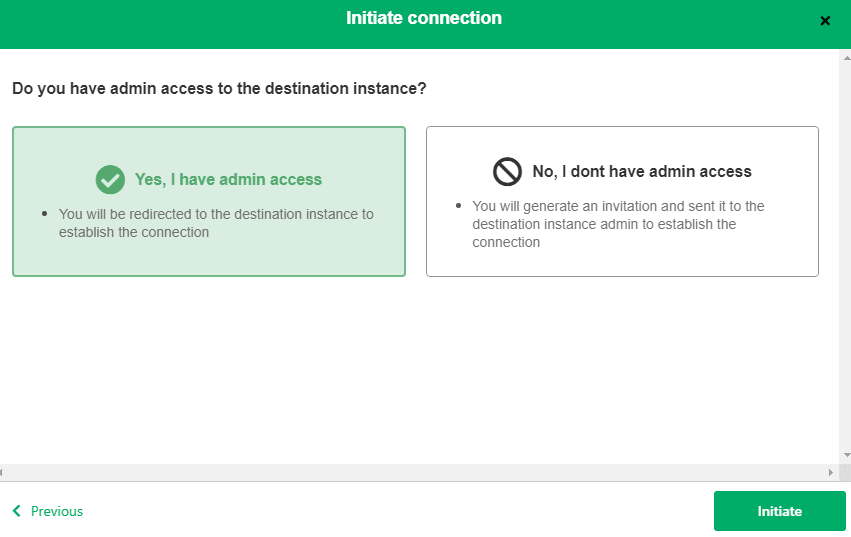Click the 'Yes, I have admin access' label

228,180
